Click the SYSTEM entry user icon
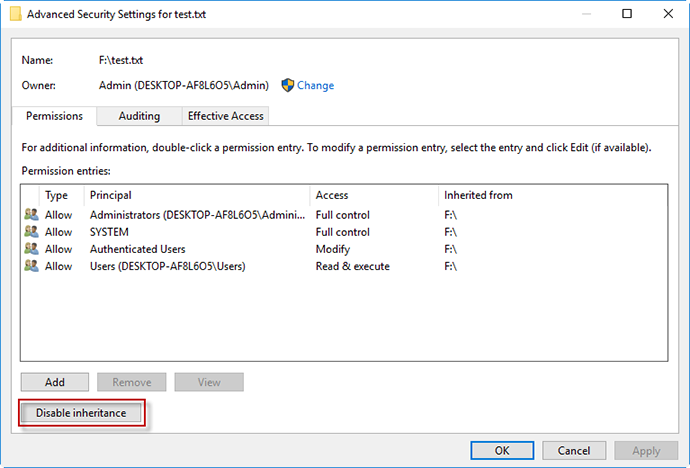The height and width of the screenshot is (468, 690). tap(32, 232)
